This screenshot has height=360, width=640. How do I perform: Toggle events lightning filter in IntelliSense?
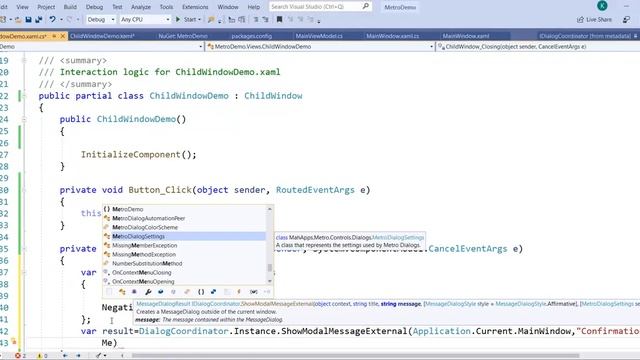pos(239,291)
